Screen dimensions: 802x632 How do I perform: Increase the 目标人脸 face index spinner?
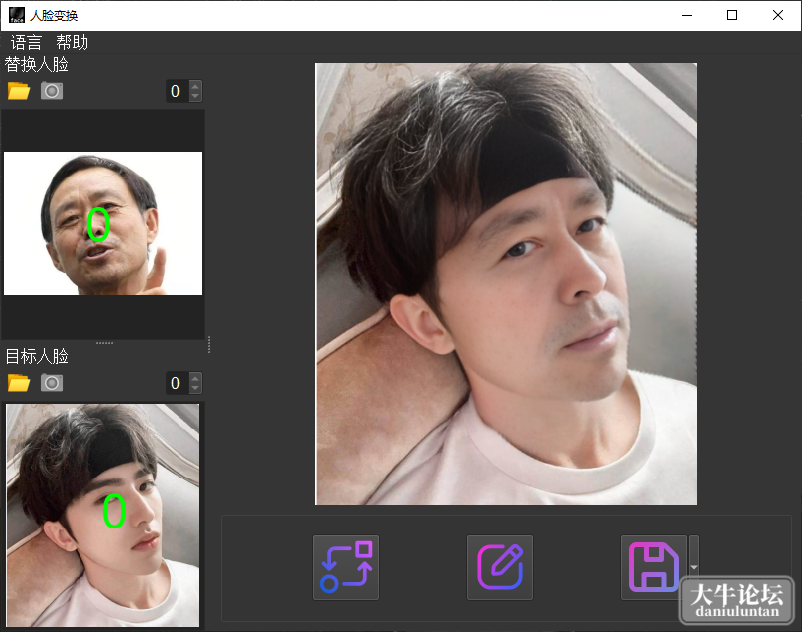pyautogui.click(x=195, y=378)
